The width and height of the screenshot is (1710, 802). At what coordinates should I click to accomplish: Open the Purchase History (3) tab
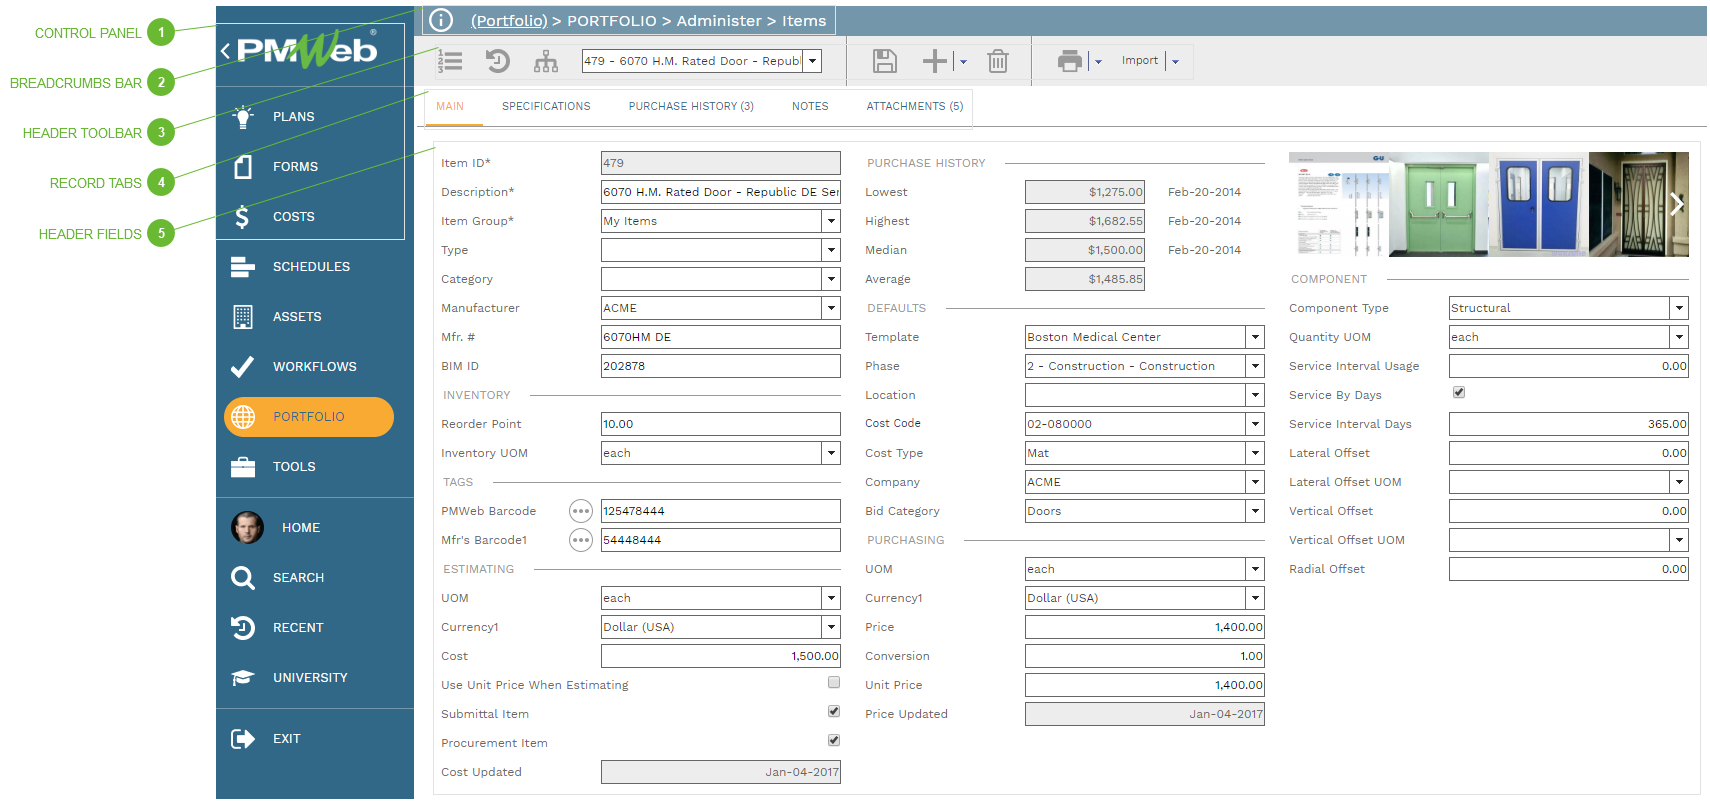[691, 106]
